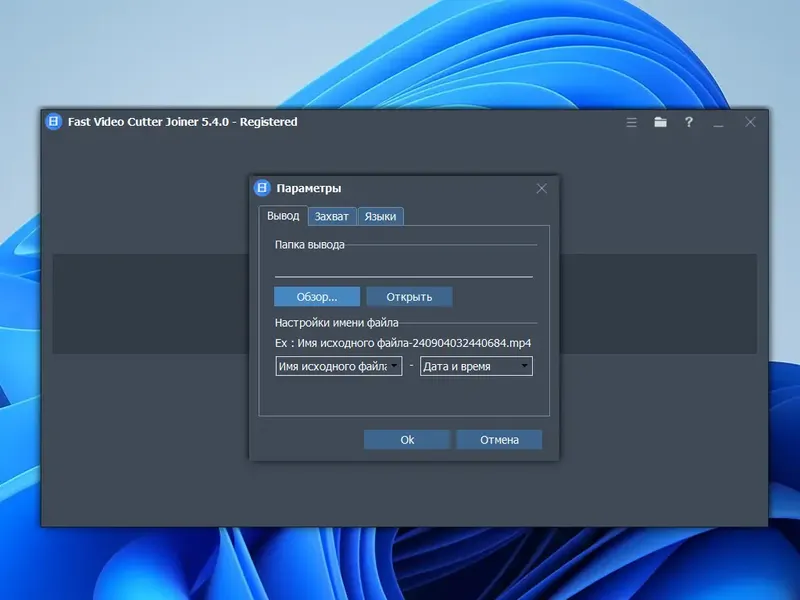
Task: Confirm settings with the Ok button
Action: [x=406, y=439]
